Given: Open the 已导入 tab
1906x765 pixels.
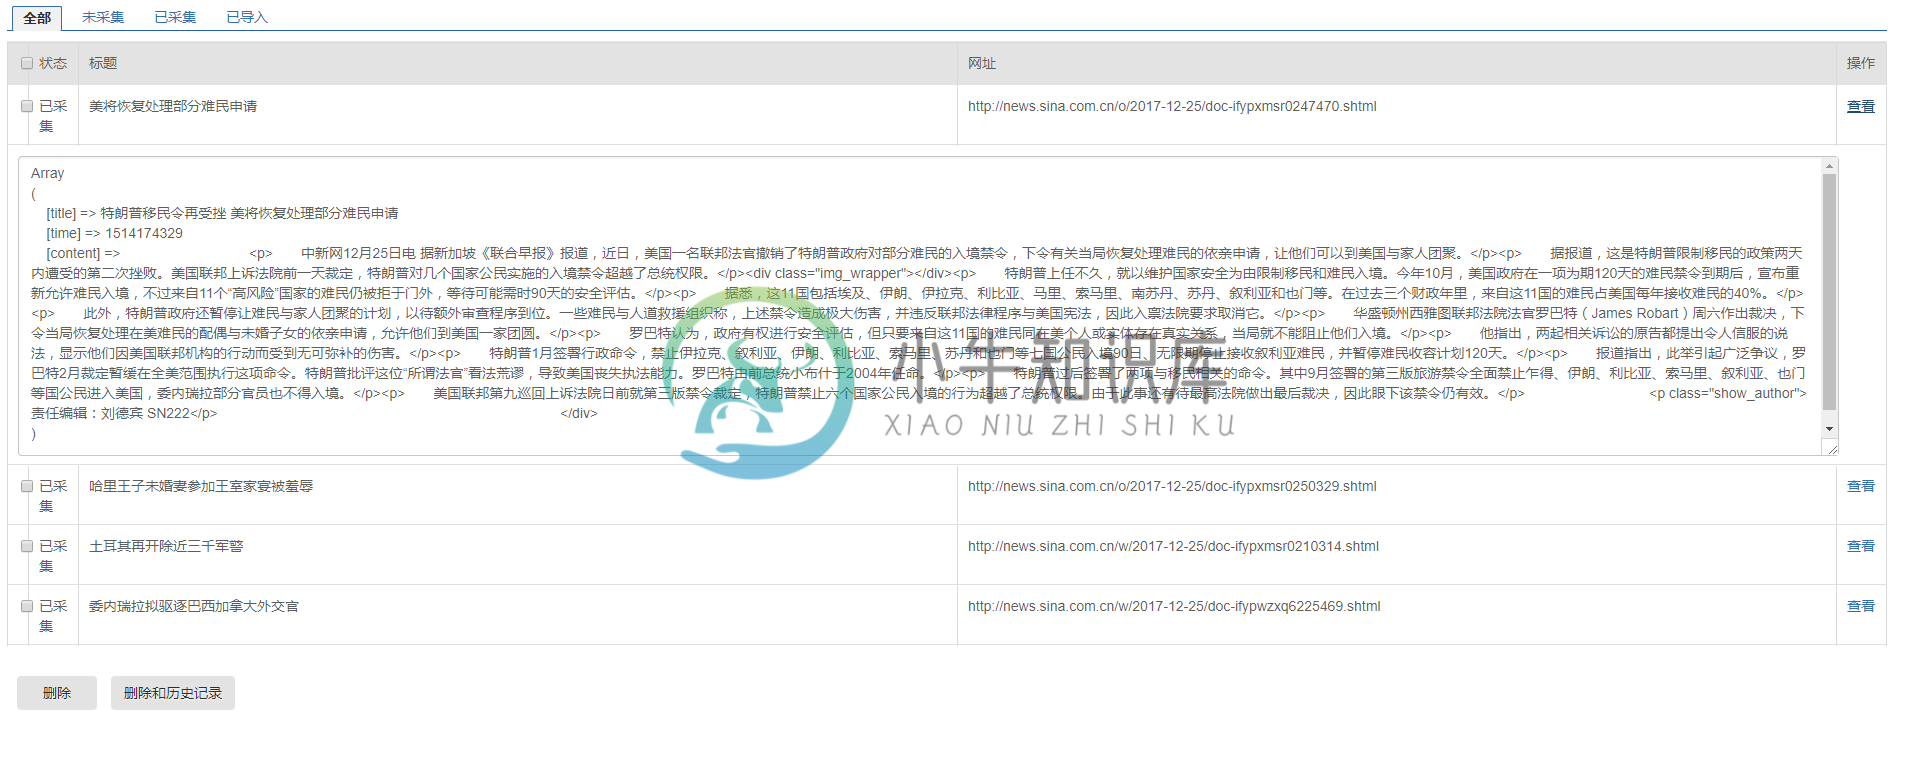Looking at the screenshot, I should (247, 17).
